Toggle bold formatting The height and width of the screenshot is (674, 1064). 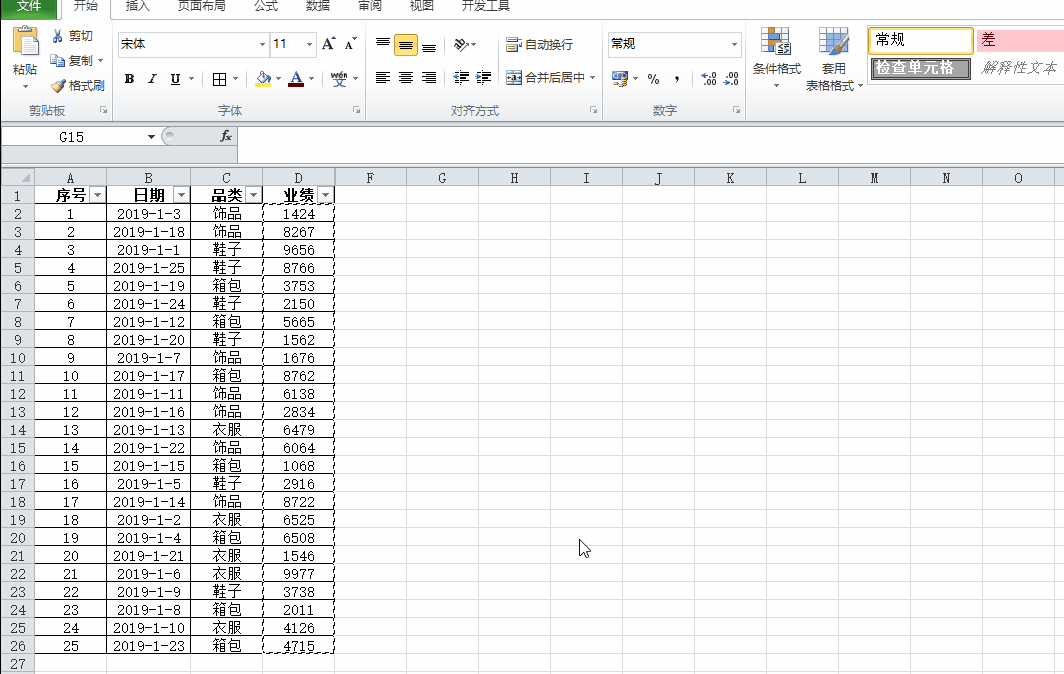click(x=131, y=77)
